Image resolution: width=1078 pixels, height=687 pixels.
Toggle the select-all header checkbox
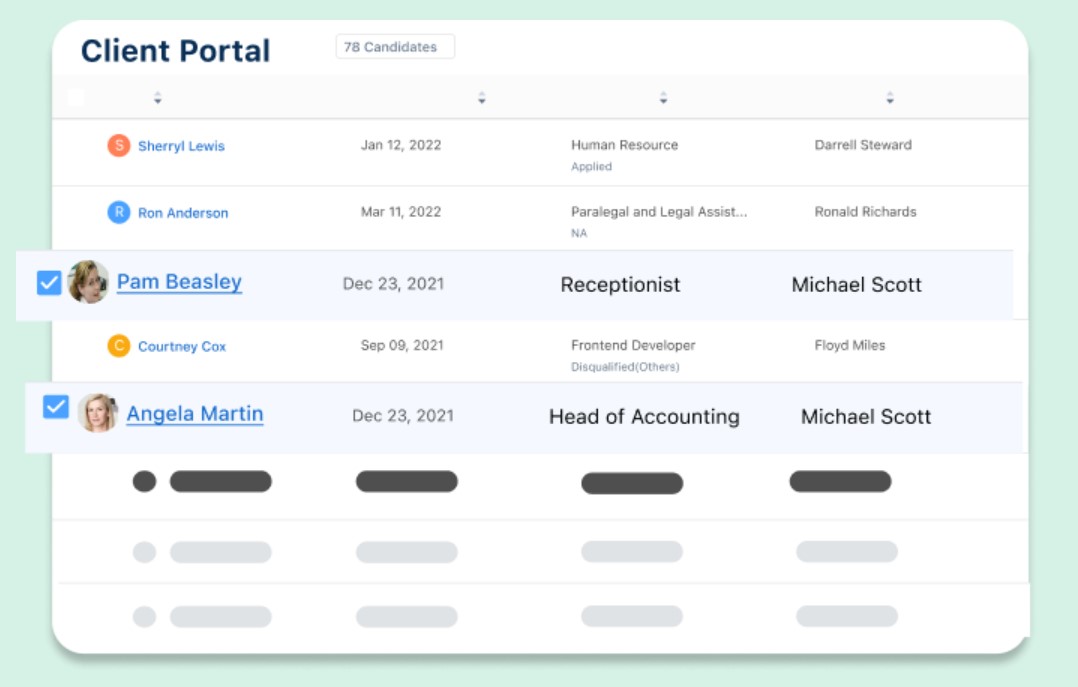click(76, 98)
